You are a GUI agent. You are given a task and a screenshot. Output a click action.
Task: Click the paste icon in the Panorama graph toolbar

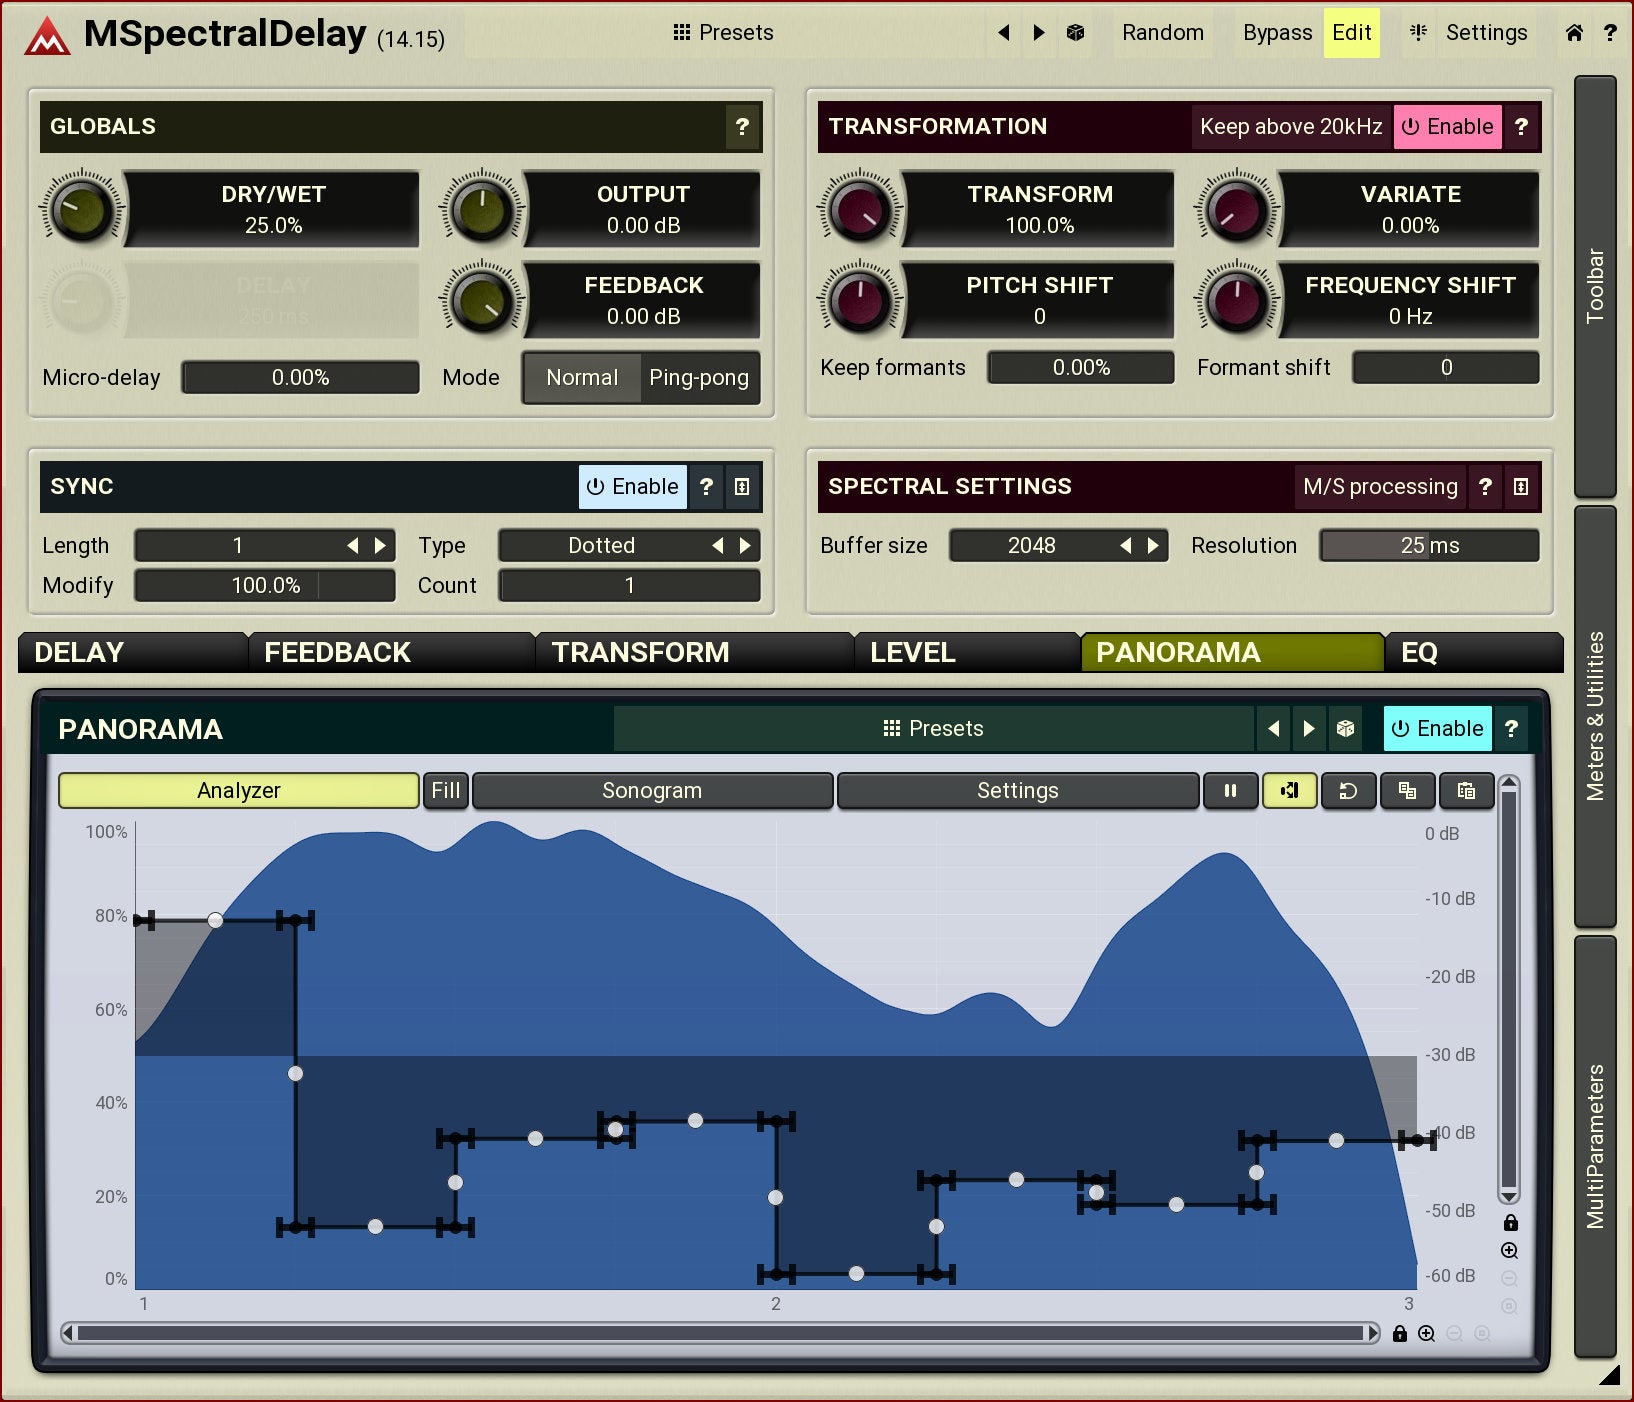point(1466,790)
